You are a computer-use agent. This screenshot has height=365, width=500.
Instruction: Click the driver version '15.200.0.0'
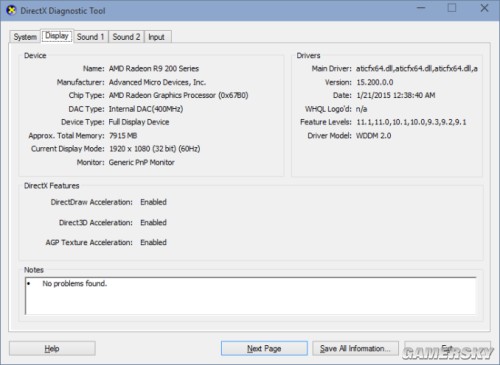tap(375, 82)
